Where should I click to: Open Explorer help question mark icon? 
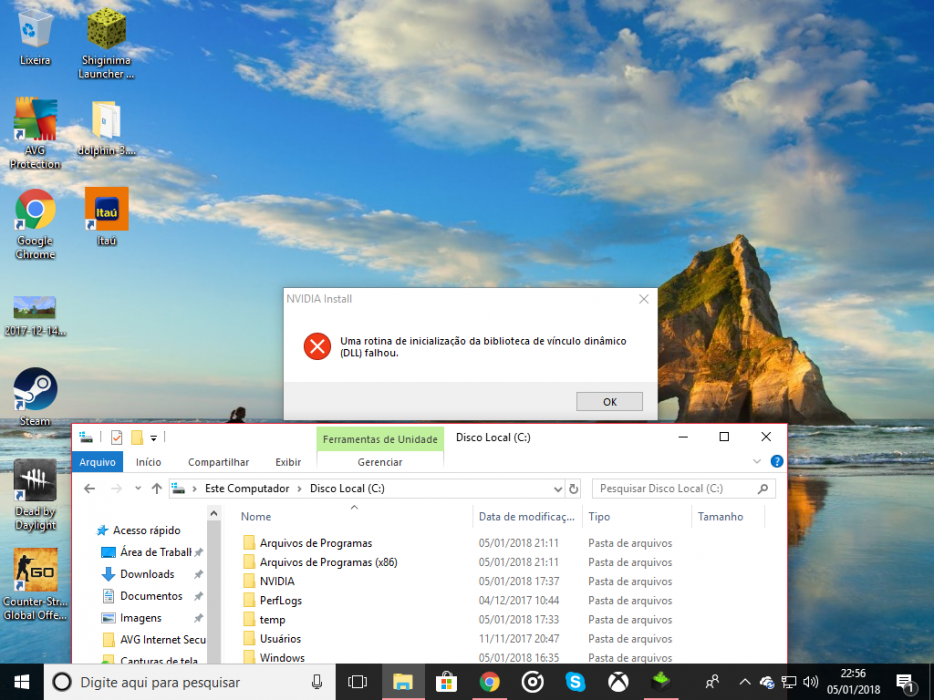tap(777, 461)
